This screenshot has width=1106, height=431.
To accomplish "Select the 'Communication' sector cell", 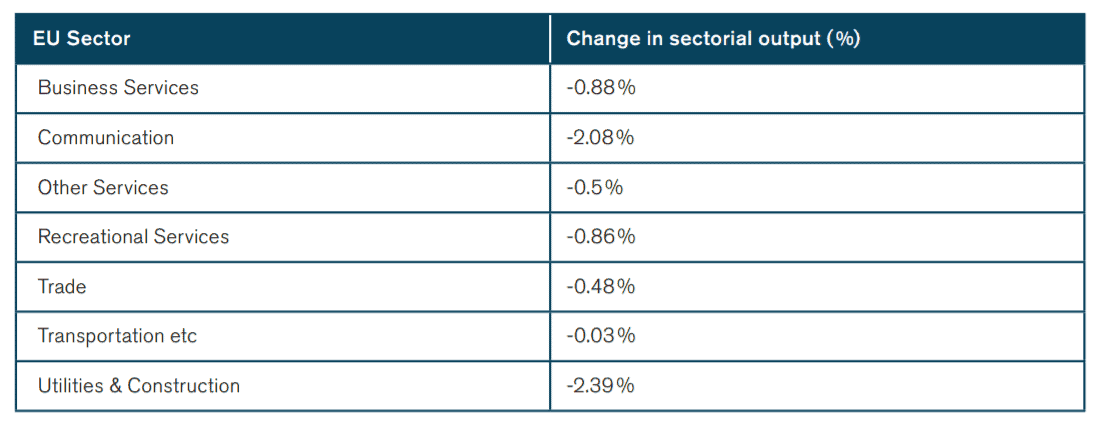I will click(106, 138).
